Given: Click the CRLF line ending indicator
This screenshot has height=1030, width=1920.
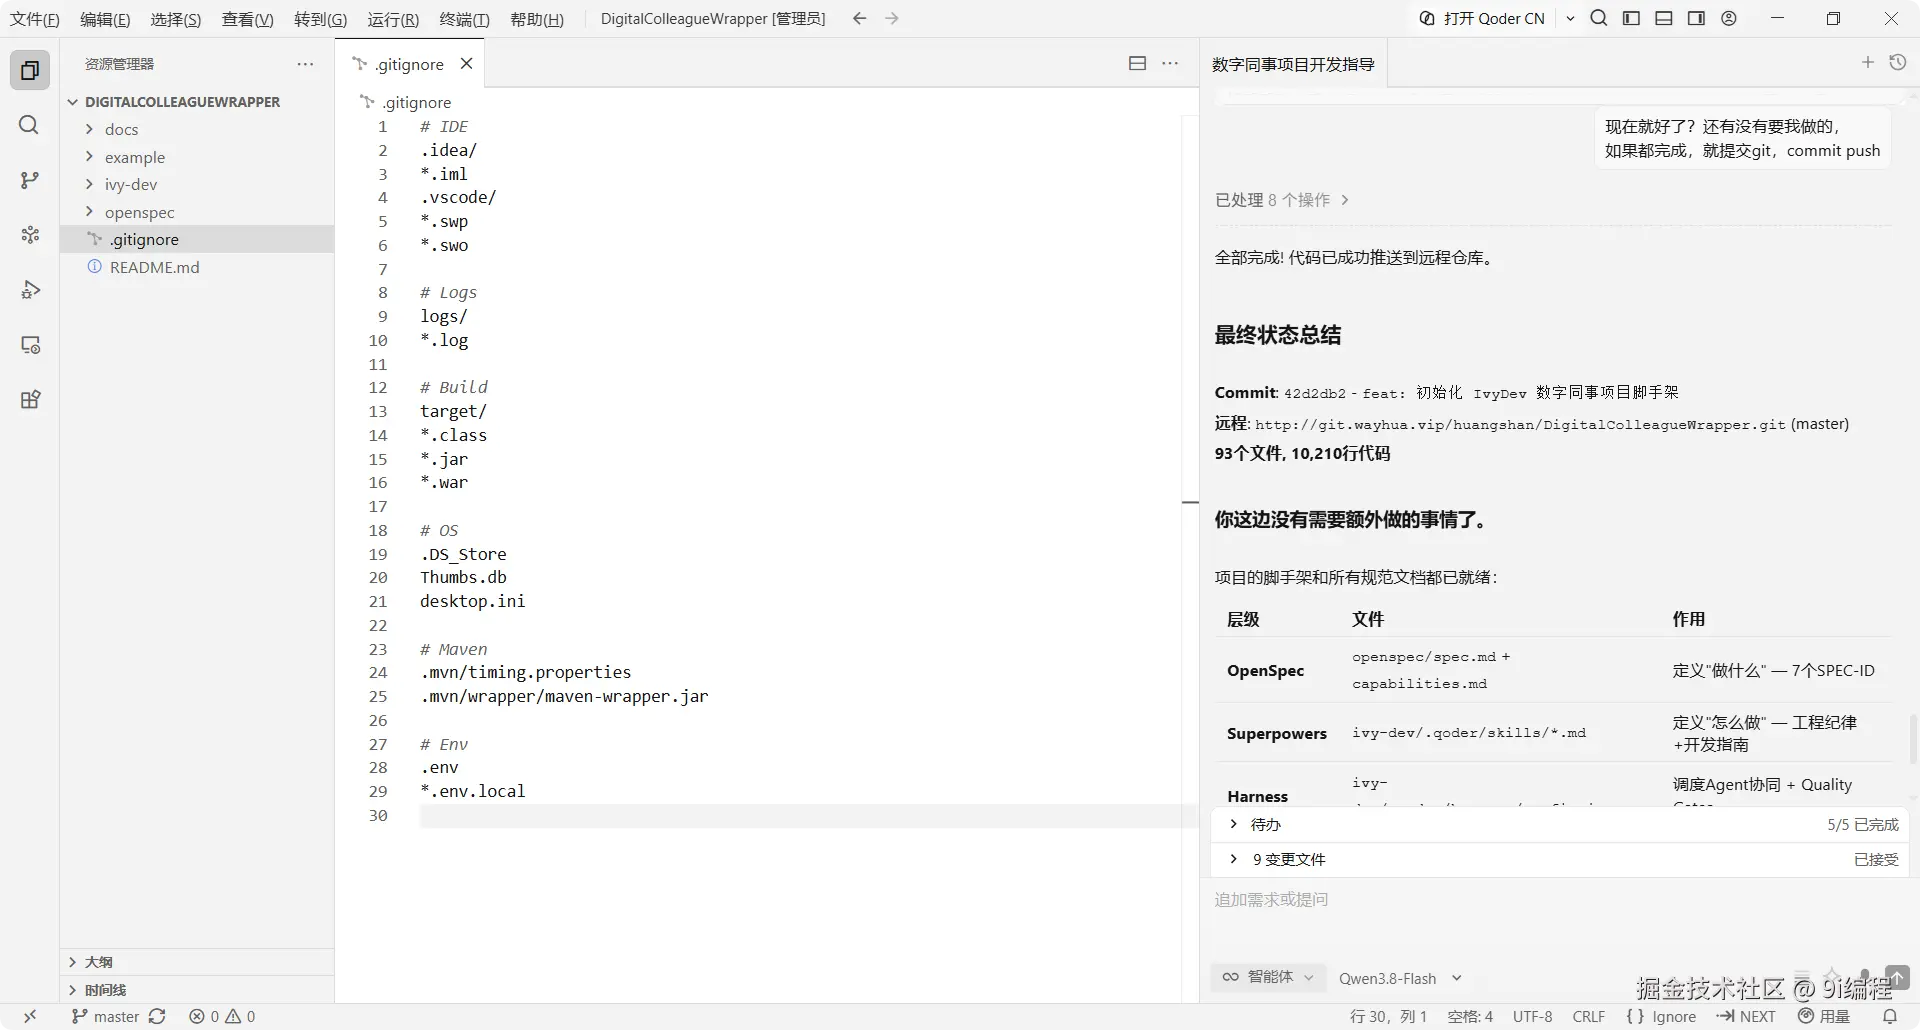Looking at the screenshot, I should tap(1588, 1016).
